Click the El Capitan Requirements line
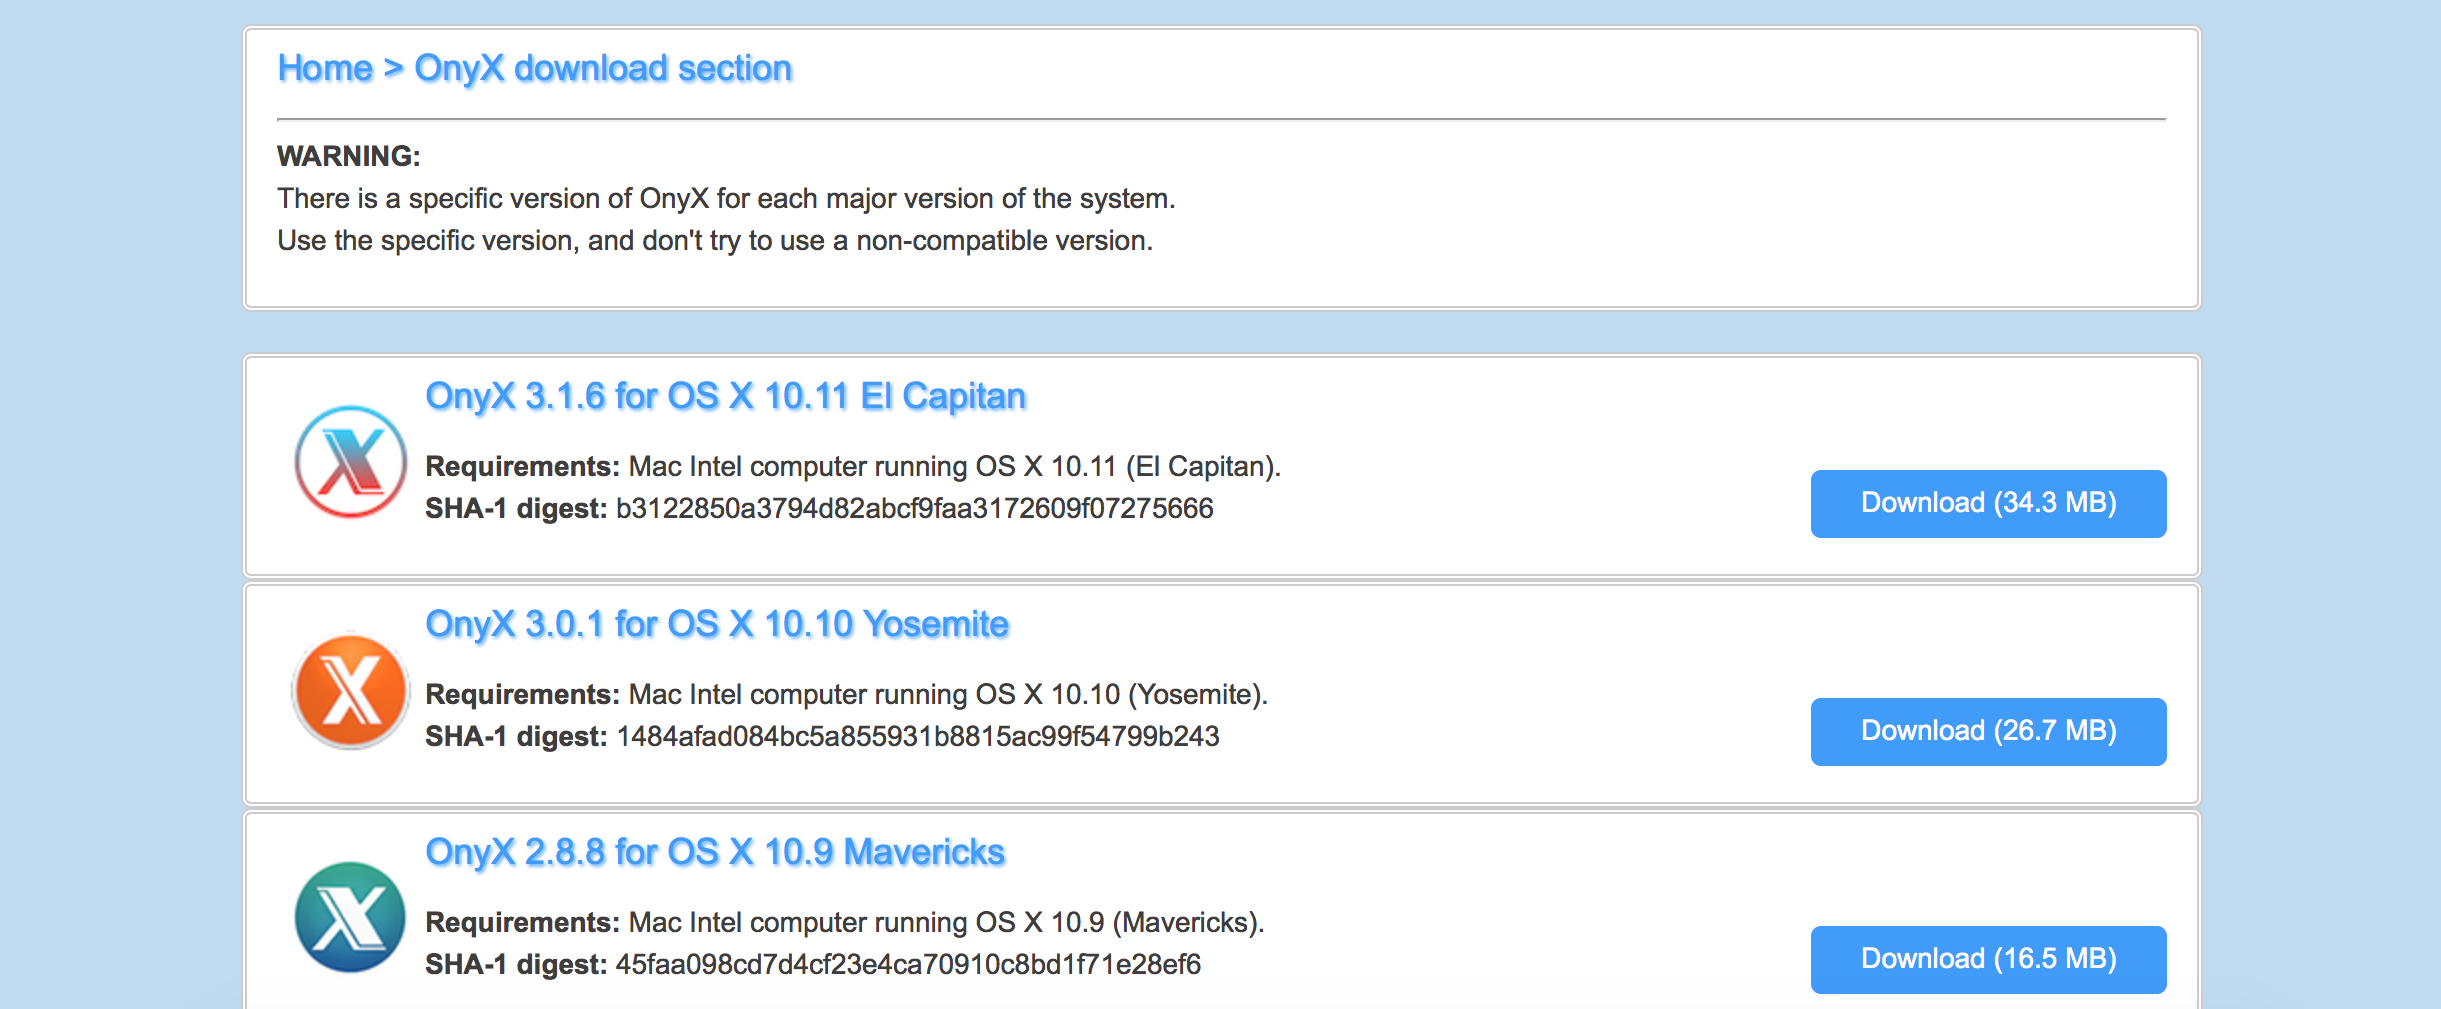2441x1009 pixels. [x=853, y=466]
